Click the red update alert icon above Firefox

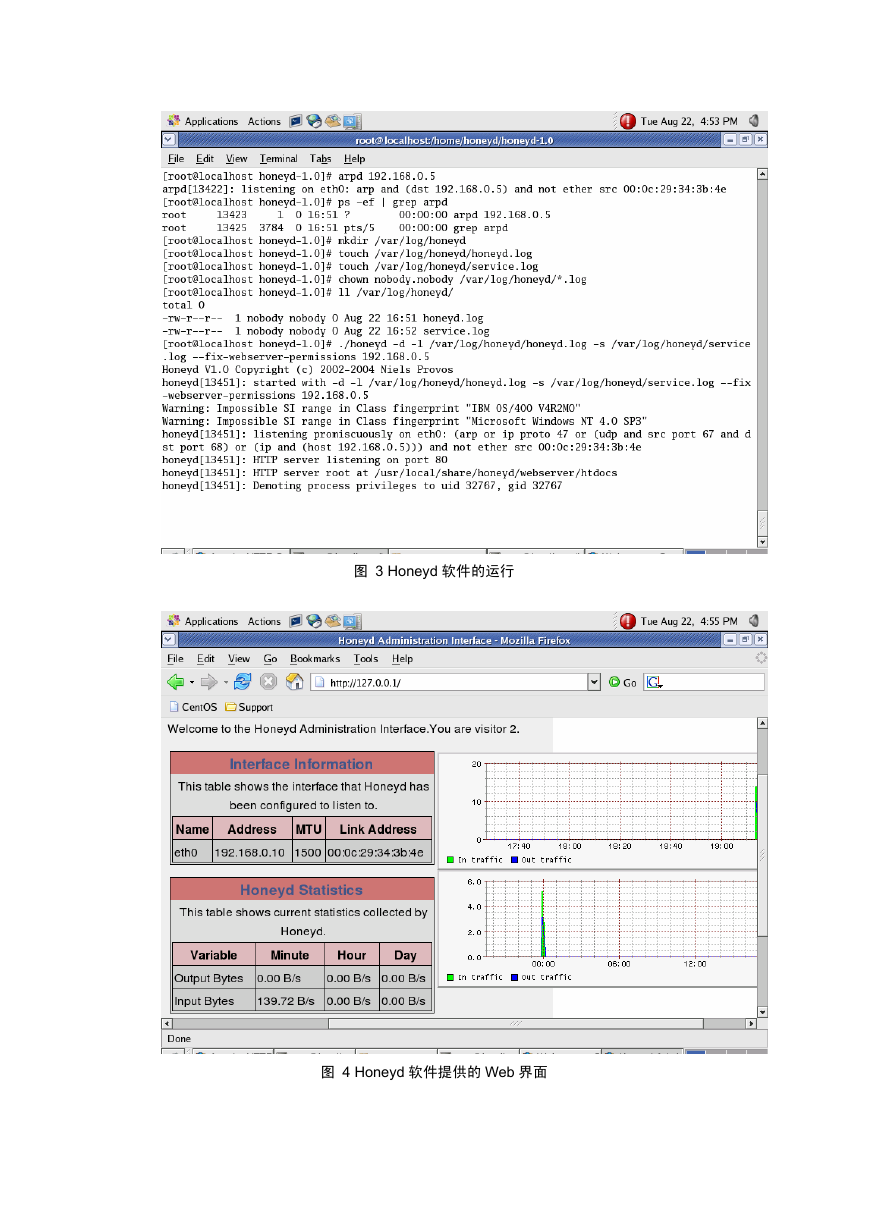628,621
